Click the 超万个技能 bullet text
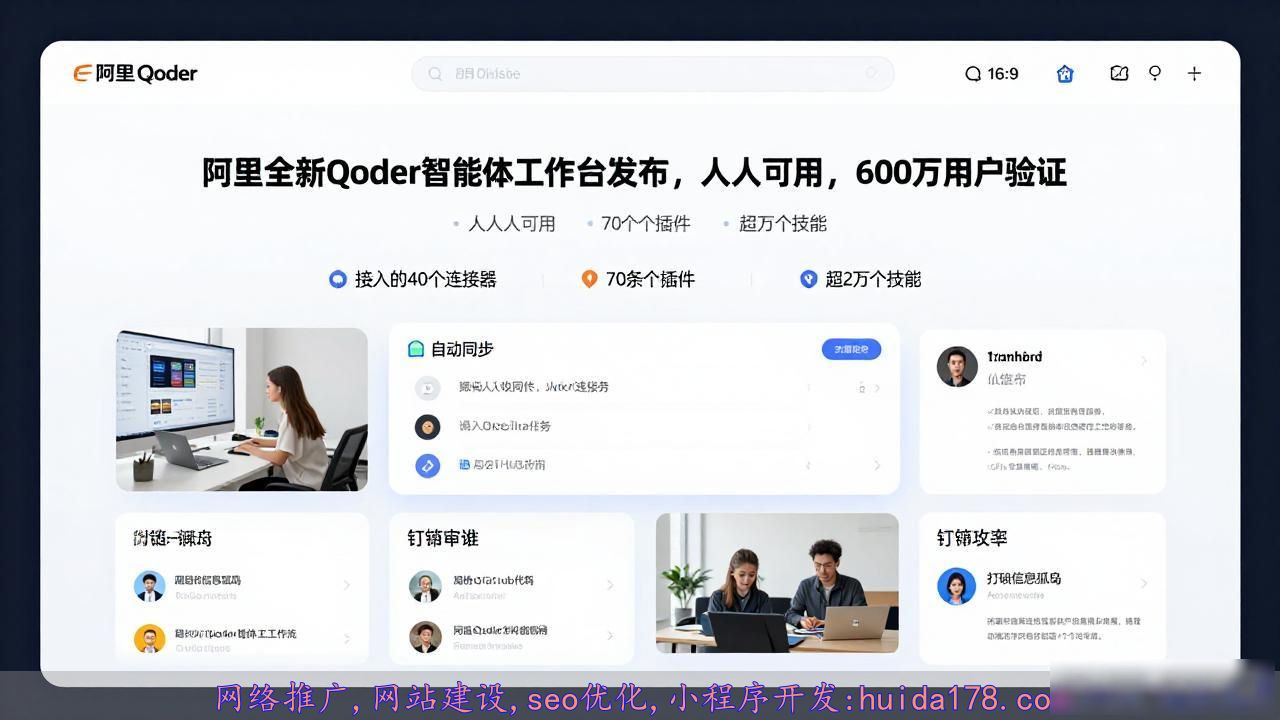Screen dimensions: 1280x720 tap(783, 224)
